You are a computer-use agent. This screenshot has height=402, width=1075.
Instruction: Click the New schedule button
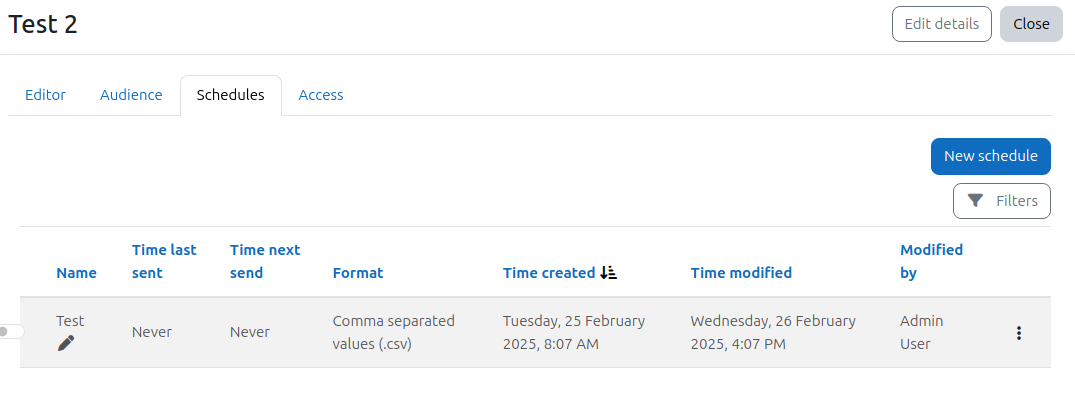991,156
